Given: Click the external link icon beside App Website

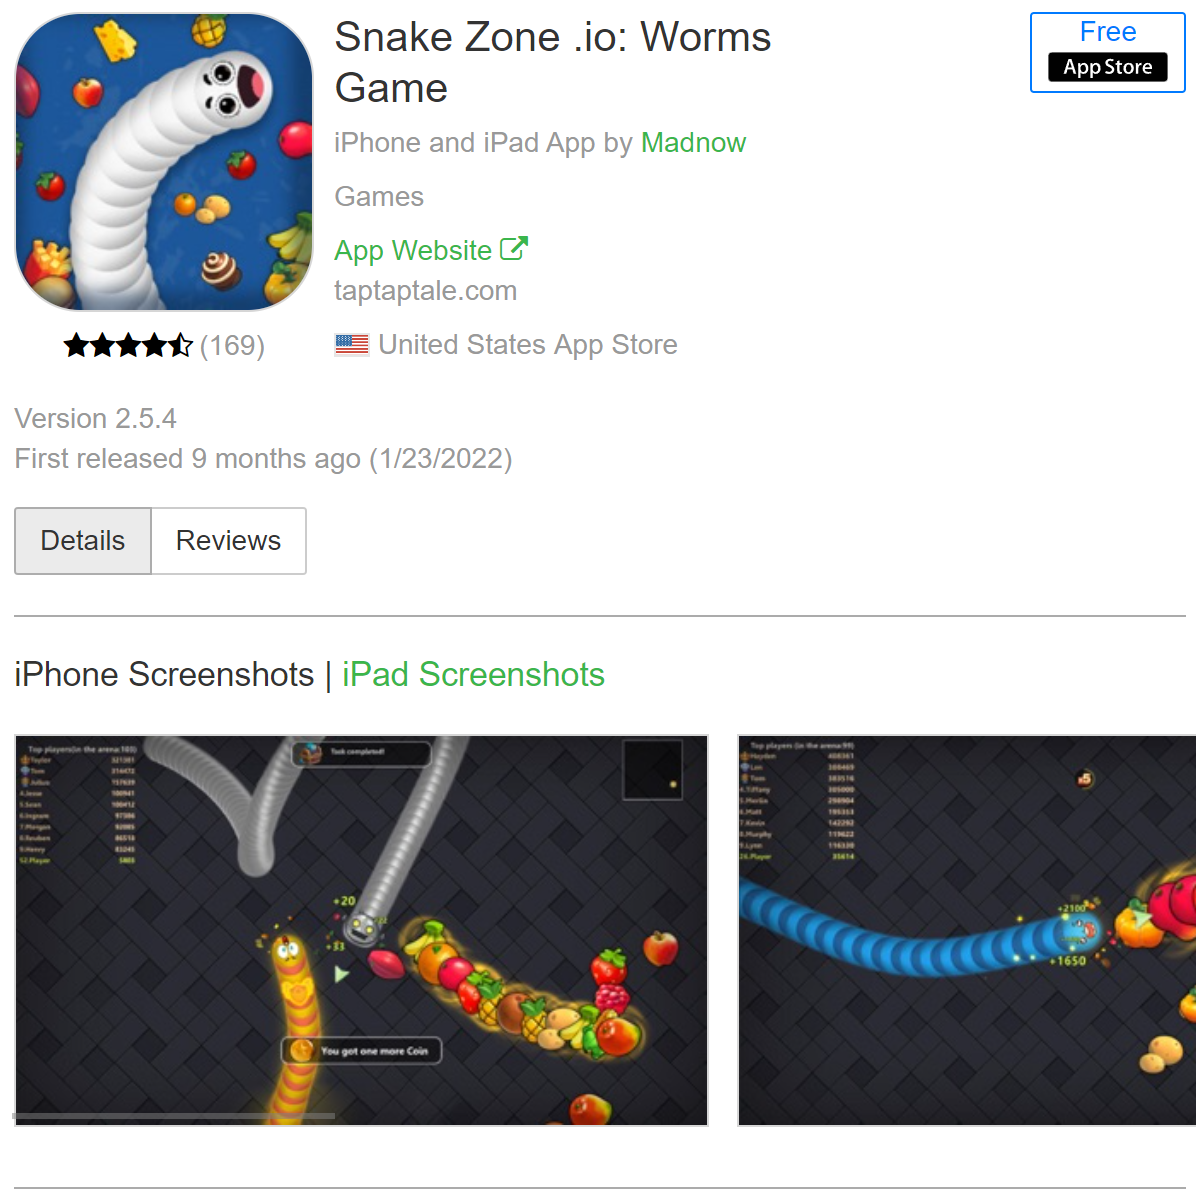Looking at the screenshot, I should [514, 248].
